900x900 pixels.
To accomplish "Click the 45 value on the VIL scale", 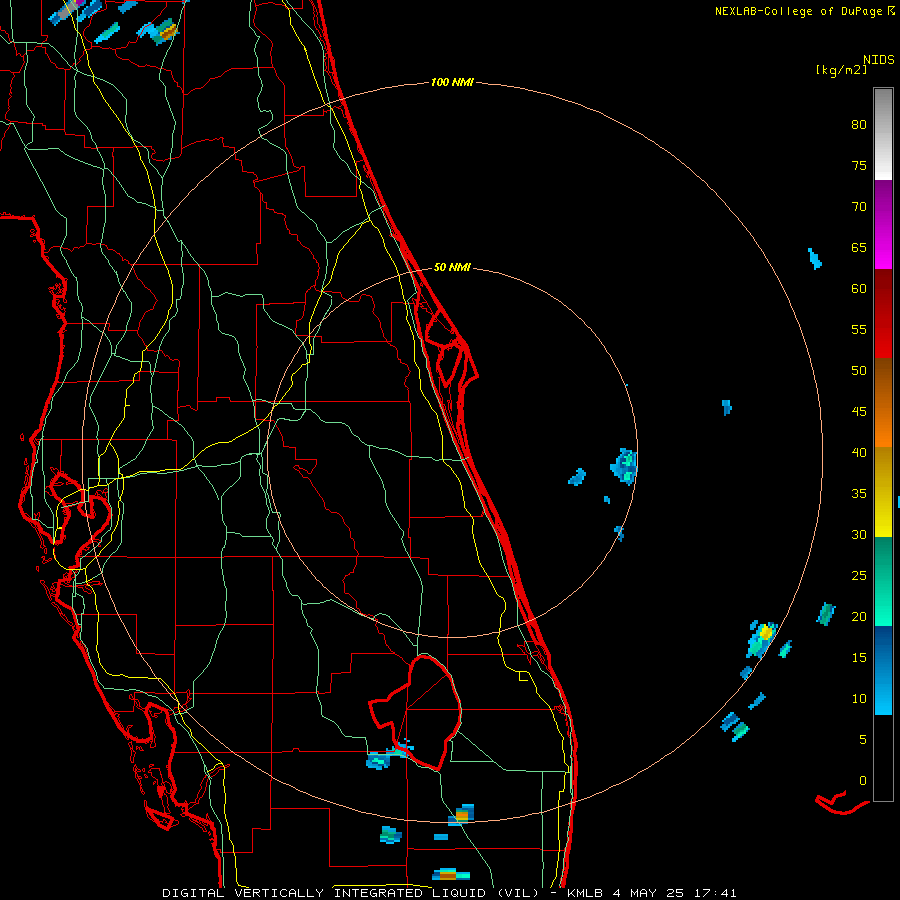I will click(x=859, y=412).
